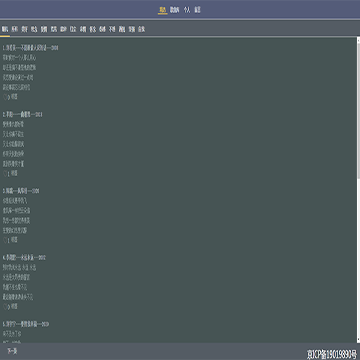The image size is (360, 360).
Task: Open the title of entry 5
Action: point(26,324)
